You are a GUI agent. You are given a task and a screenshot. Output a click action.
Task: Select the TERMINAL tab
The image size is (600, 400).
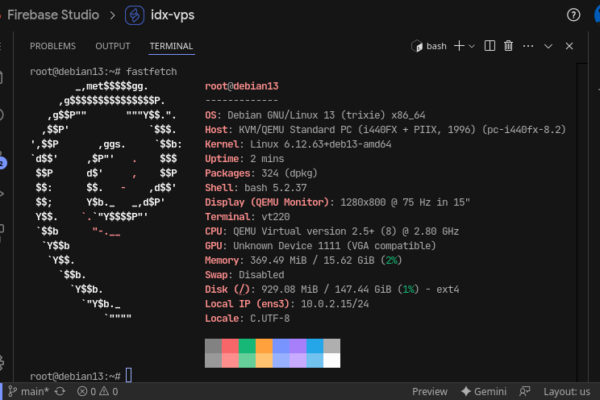click(x=171, y=46)
